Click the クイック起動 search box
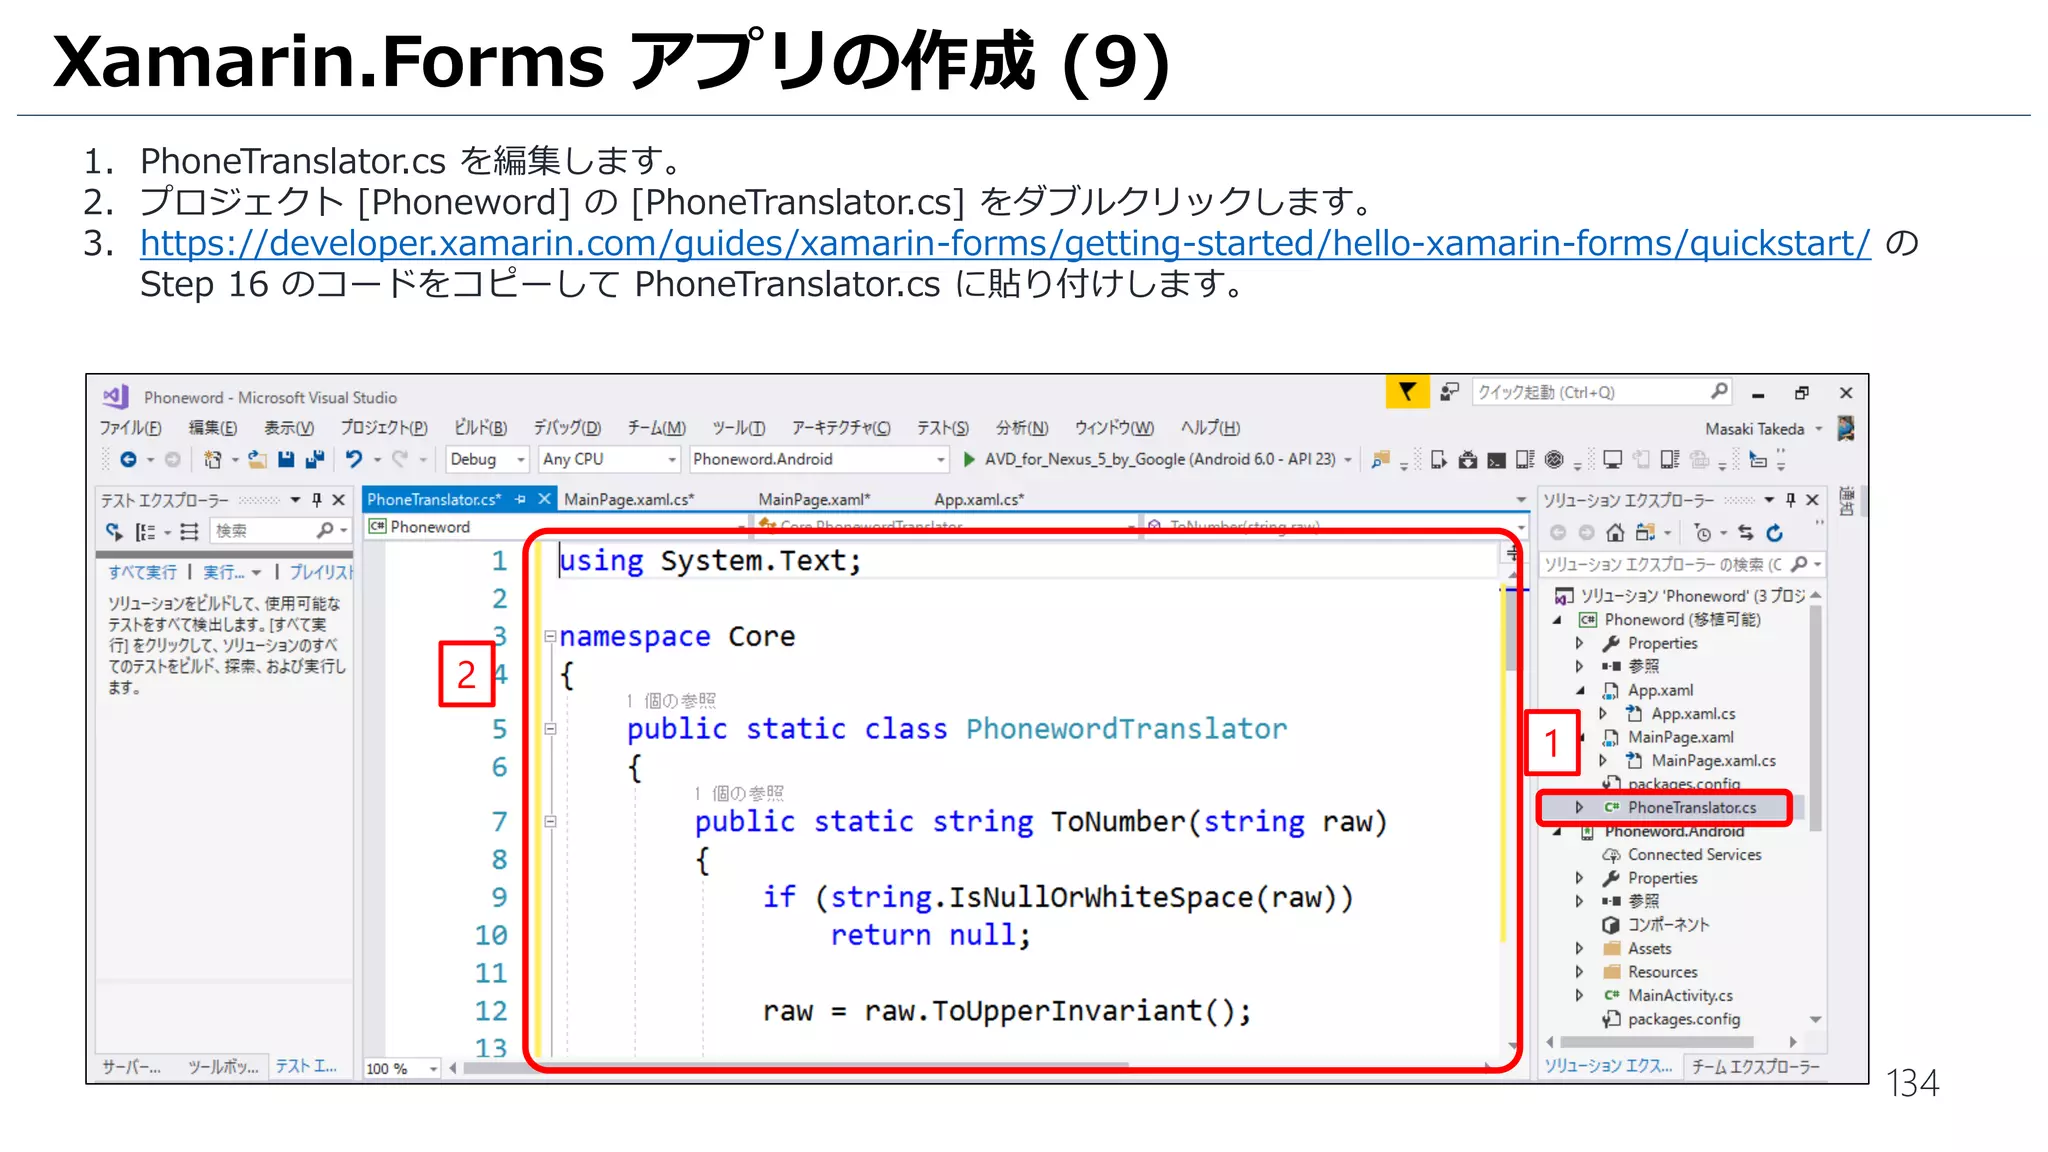Viewport: 2048px width, 1152px height. point(1602,392)
